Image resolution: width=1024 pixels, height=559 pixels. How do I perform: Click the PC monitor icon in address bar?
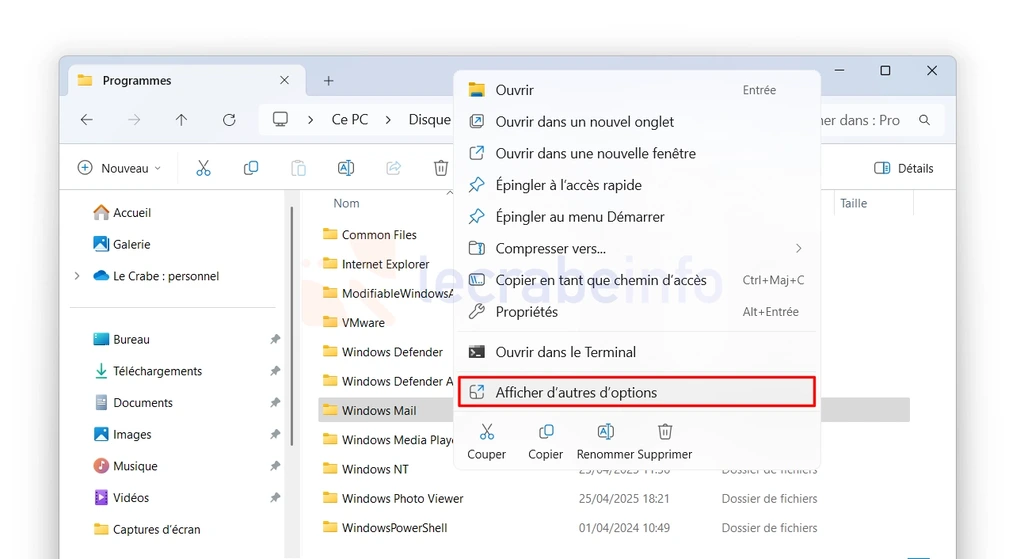click(280, 120)
